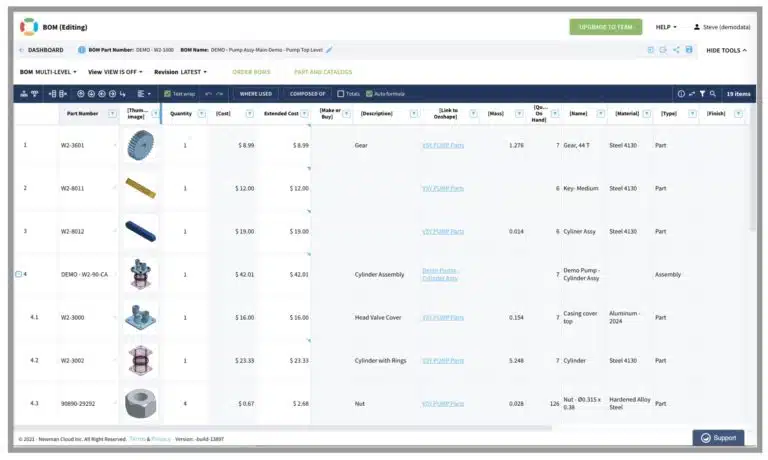Click the UPGRADE TO TEAM button
Image resolution: width=768 pixels, height=460 pixels.
coord(605,27)
